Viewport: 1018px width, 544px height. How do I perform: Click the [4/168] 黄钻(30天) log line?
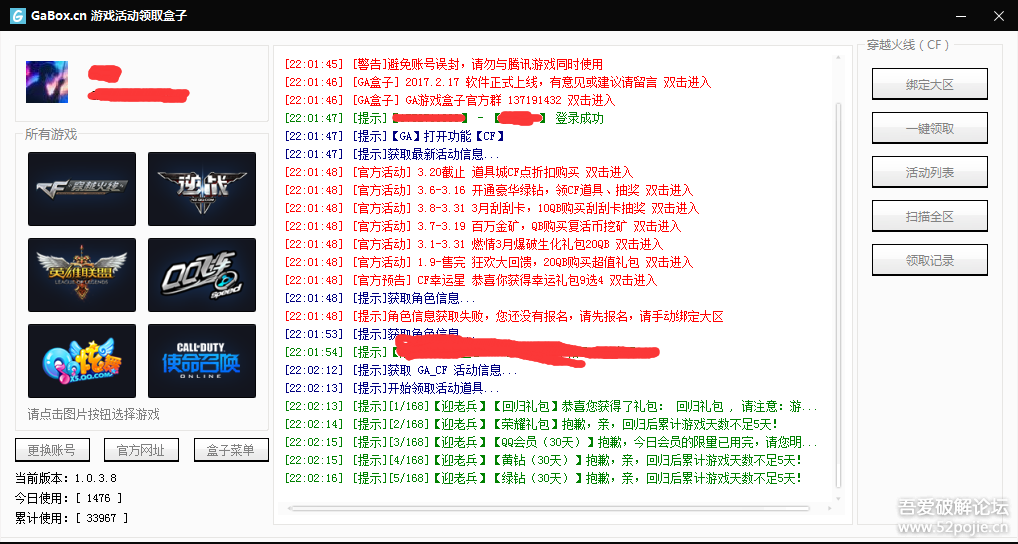click(543, 460)
